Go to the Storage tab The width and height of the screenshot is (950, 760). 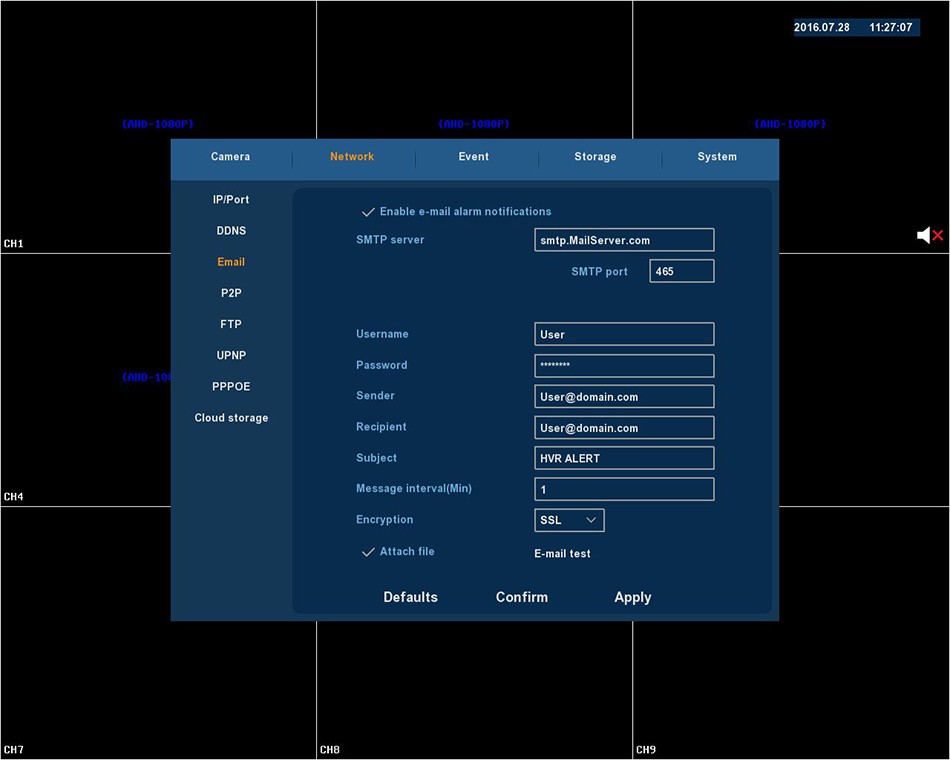[x=595, y=157]
